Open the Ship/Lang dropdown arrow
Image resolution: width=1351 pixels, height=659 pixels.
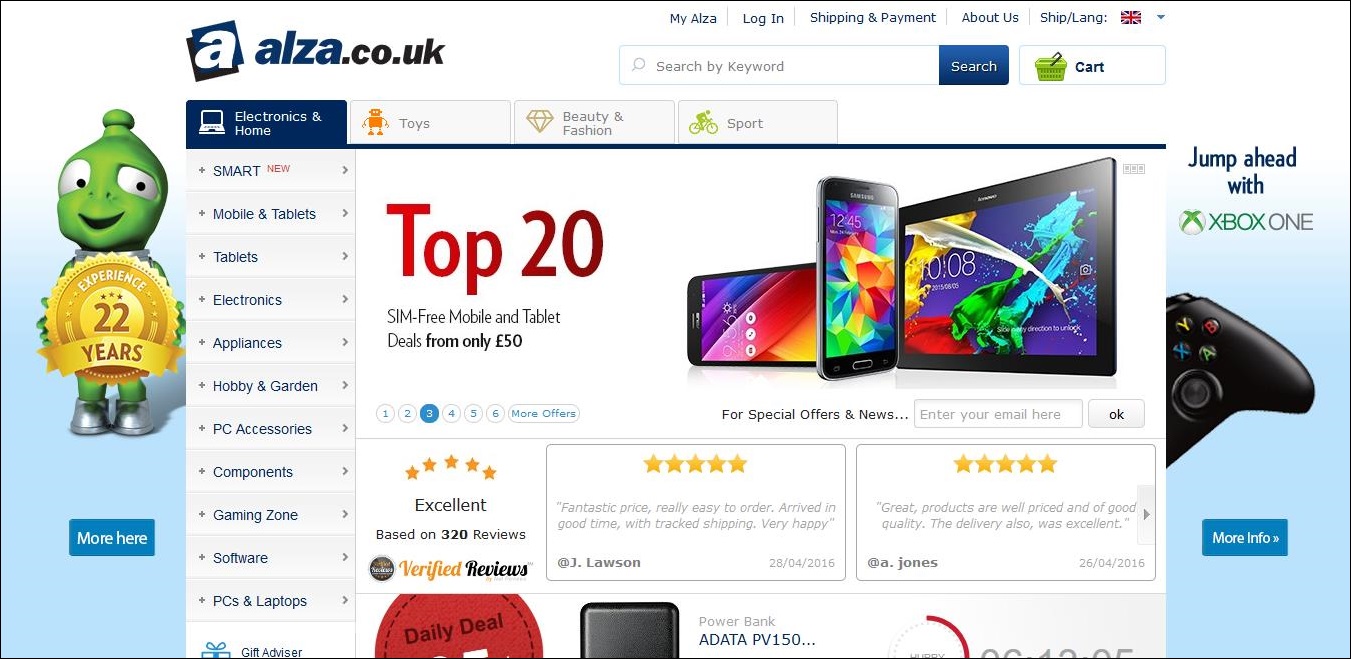1160,18
